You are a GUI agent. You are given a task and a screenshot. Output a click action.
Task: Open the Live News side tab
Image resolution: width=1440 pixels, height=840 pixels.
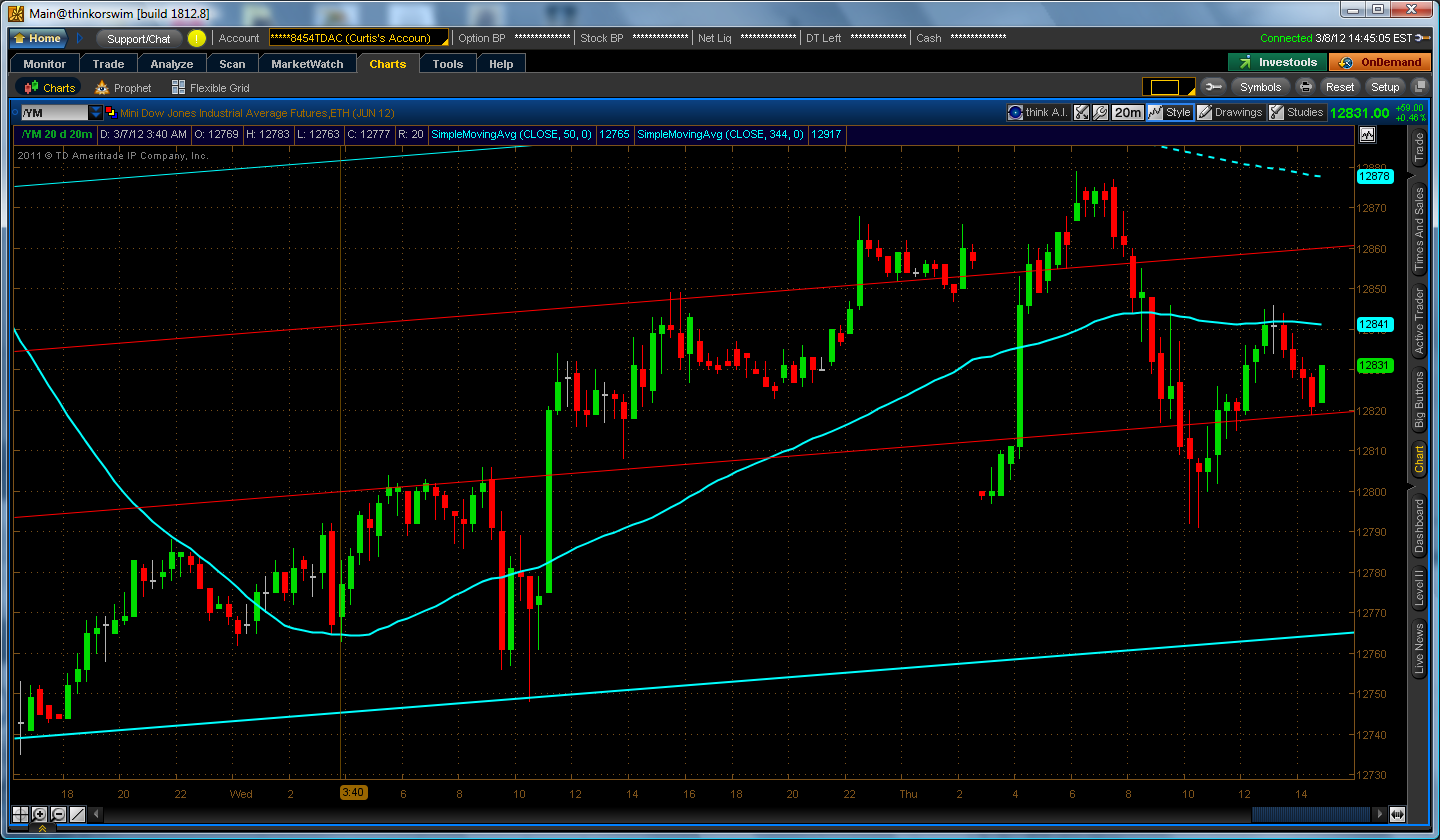tap(1418, 649)
